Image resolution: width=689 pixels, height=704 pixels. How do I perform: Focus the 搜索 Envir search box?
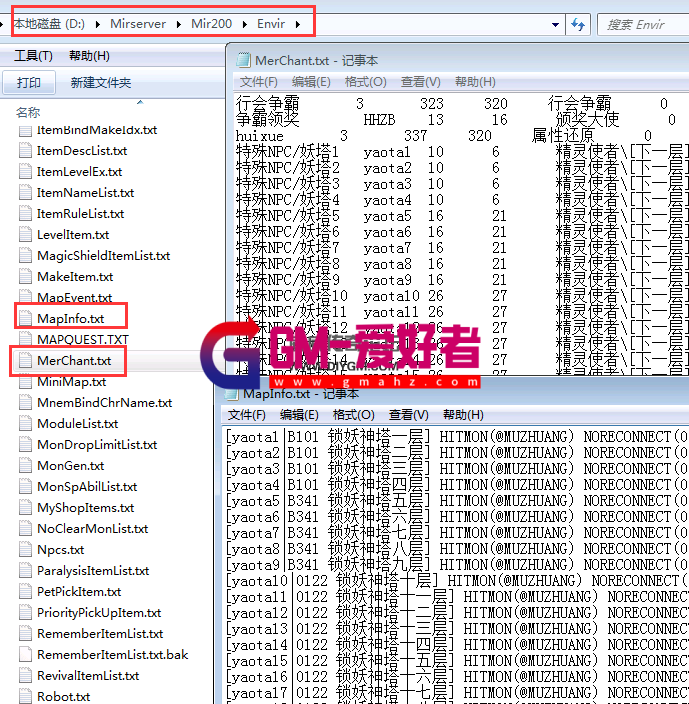click(x=643, y=25)
